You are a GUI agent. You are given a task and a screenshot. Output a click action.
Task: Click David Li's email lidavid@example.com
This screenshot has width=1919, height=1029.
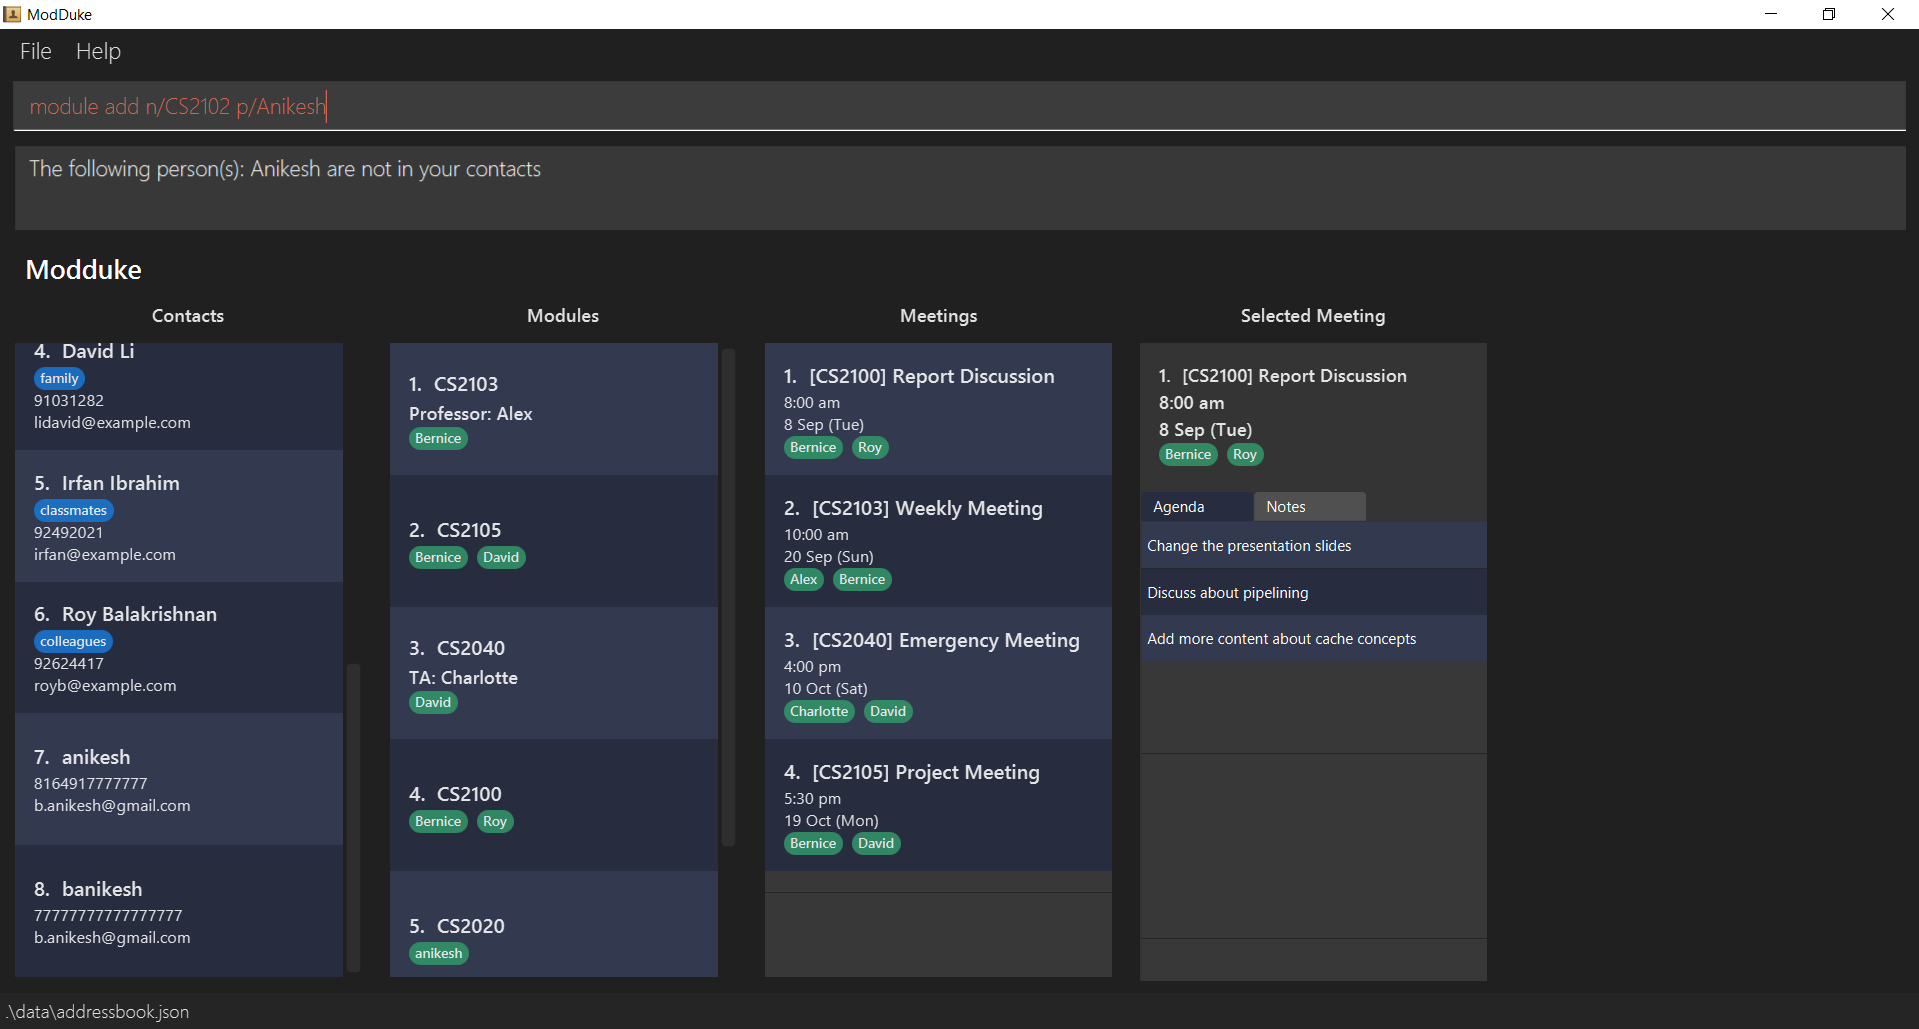coord(112,422)
